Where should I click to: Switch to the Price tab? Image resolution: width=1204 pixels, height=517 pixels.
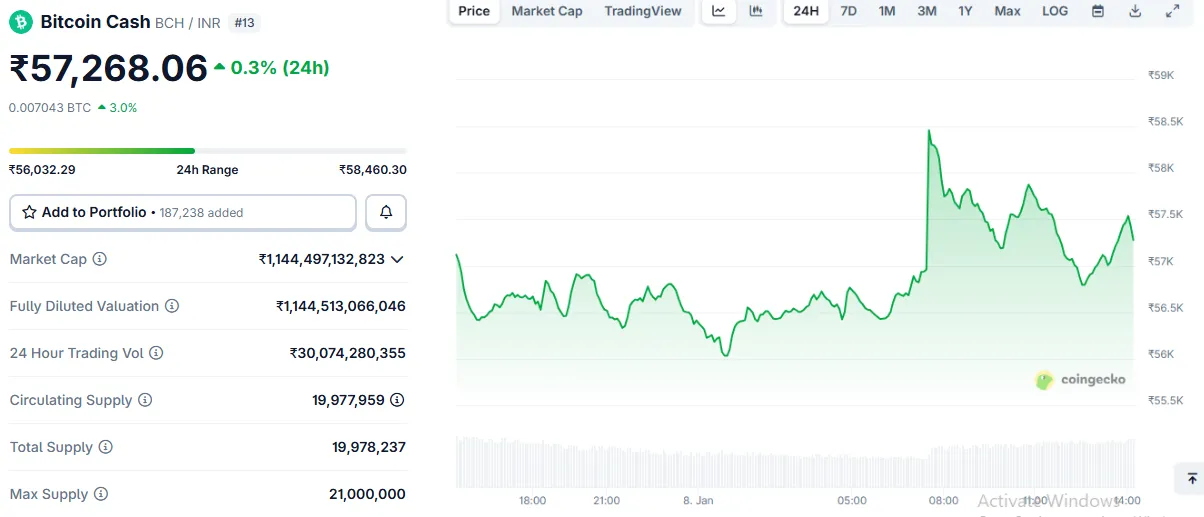[x=474, y=11]
